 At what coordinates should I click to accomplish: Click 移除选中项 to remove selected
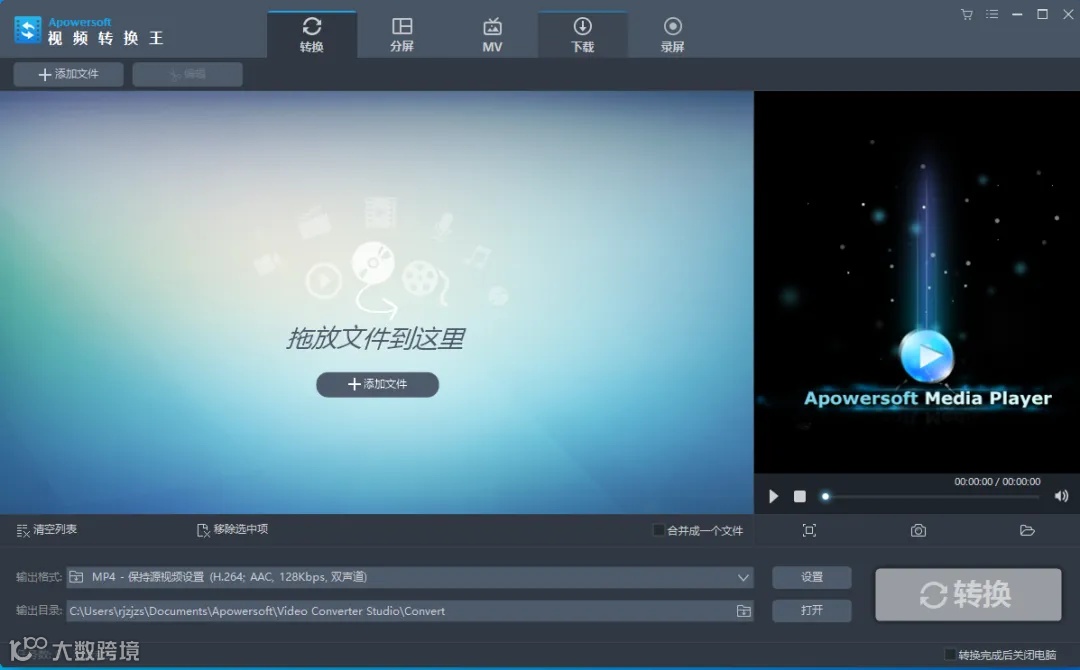point(232,530)
